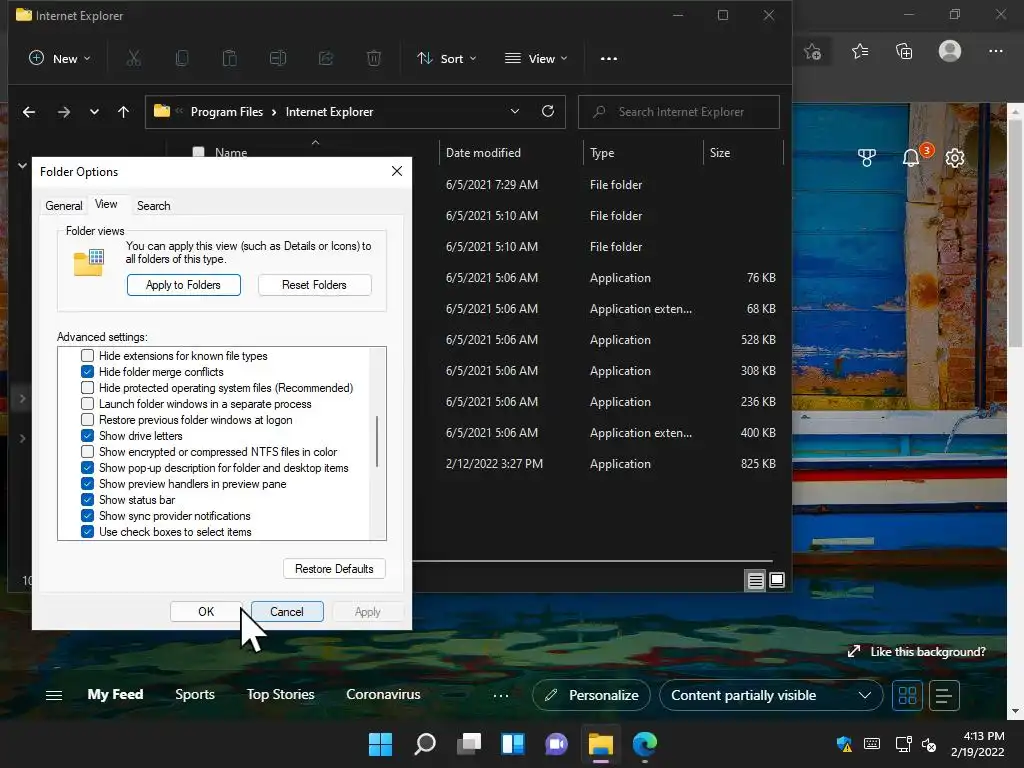The height and width of the screenshot is (768, 1024).
Task: Select the My Feed tab
Action: coord(115,694)
